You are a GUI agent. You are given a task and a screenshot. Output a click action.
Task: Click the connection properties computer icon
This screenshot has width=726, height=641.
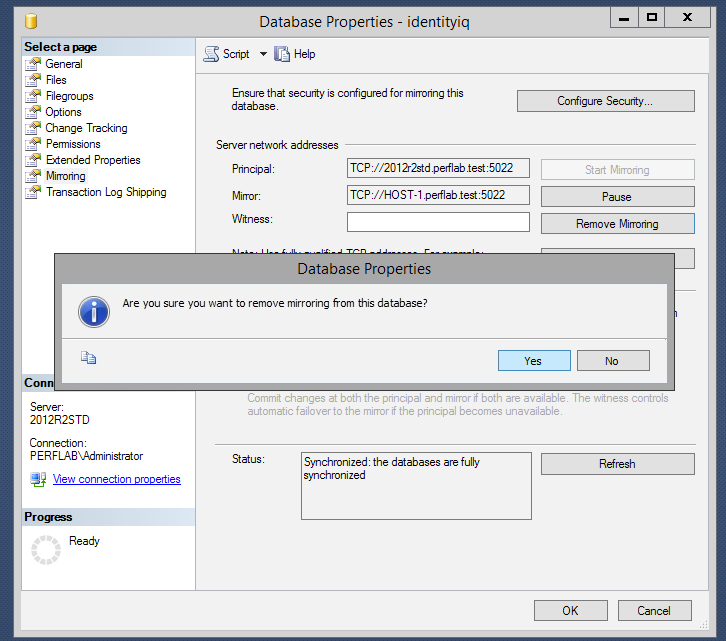coord(38,479)
